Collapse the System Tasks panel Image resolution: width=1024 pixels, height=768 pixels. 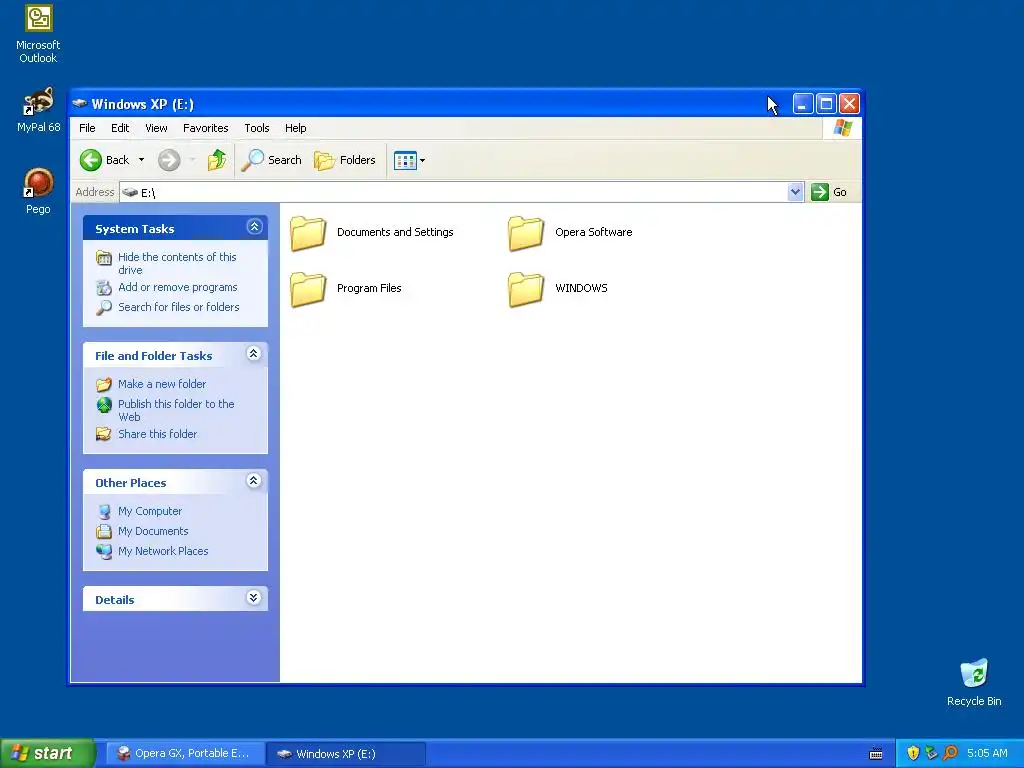coord(254,227)
